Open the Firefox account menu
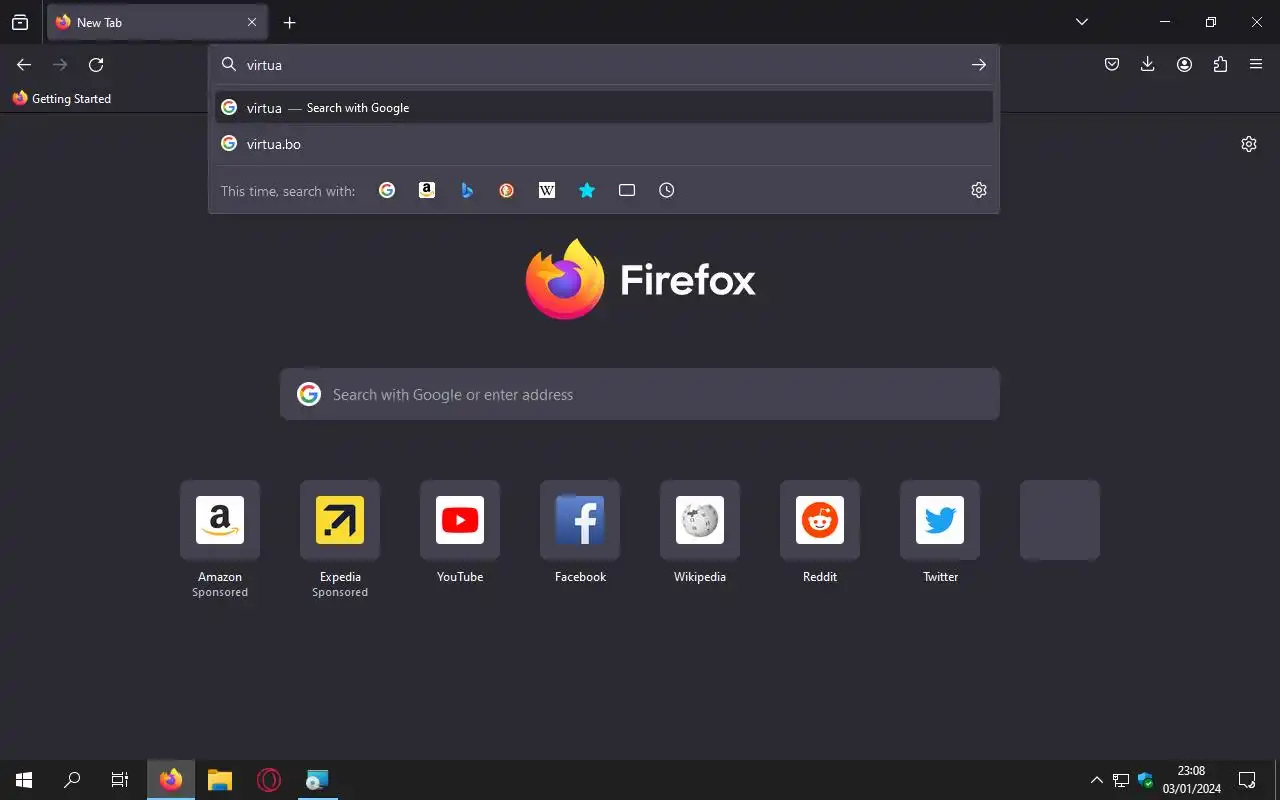Viewport: 1280px width, 800px height. [x=1184, y=65]
